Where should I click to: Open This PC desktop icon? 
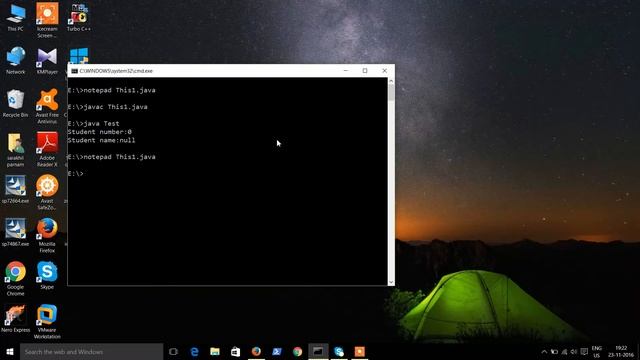(16, 18)
